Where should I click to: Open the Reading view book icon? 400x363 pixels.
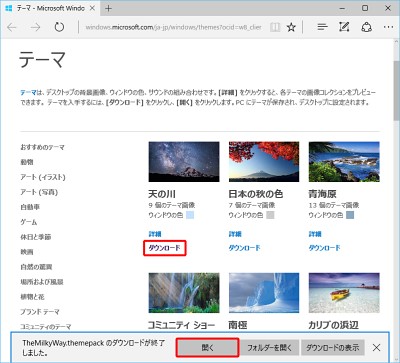pos(275,27)
